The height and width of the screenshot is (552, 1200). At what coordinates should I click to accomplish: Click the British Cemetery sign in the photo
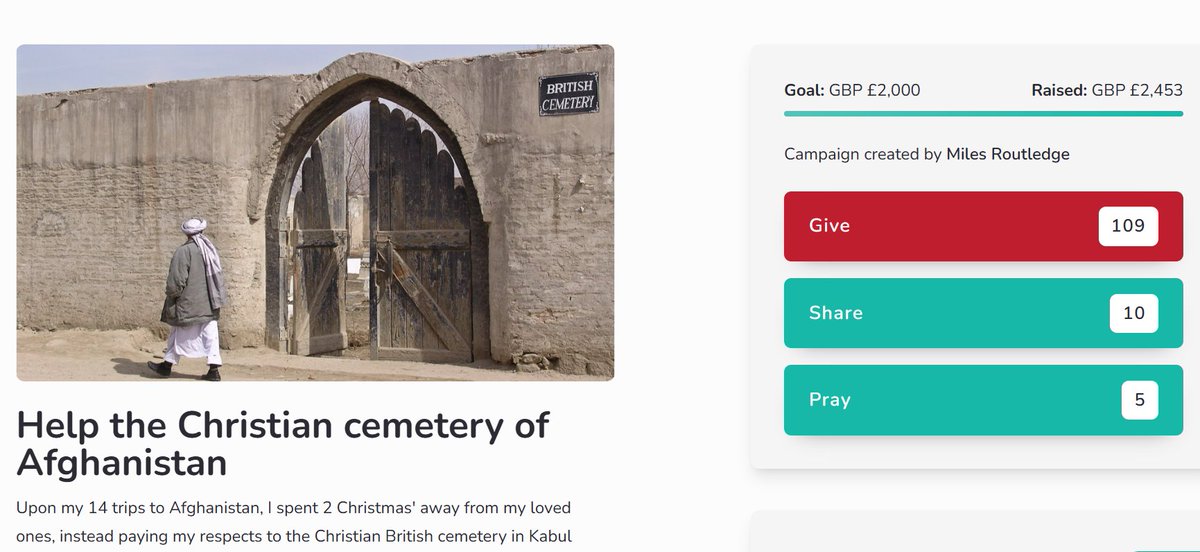click(x=569, y=94)
